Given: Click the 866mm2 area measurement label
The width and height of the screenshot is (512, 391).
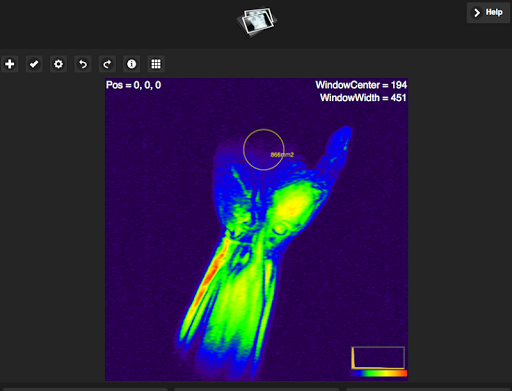Looking at the screenshot, I should [282, 155].
